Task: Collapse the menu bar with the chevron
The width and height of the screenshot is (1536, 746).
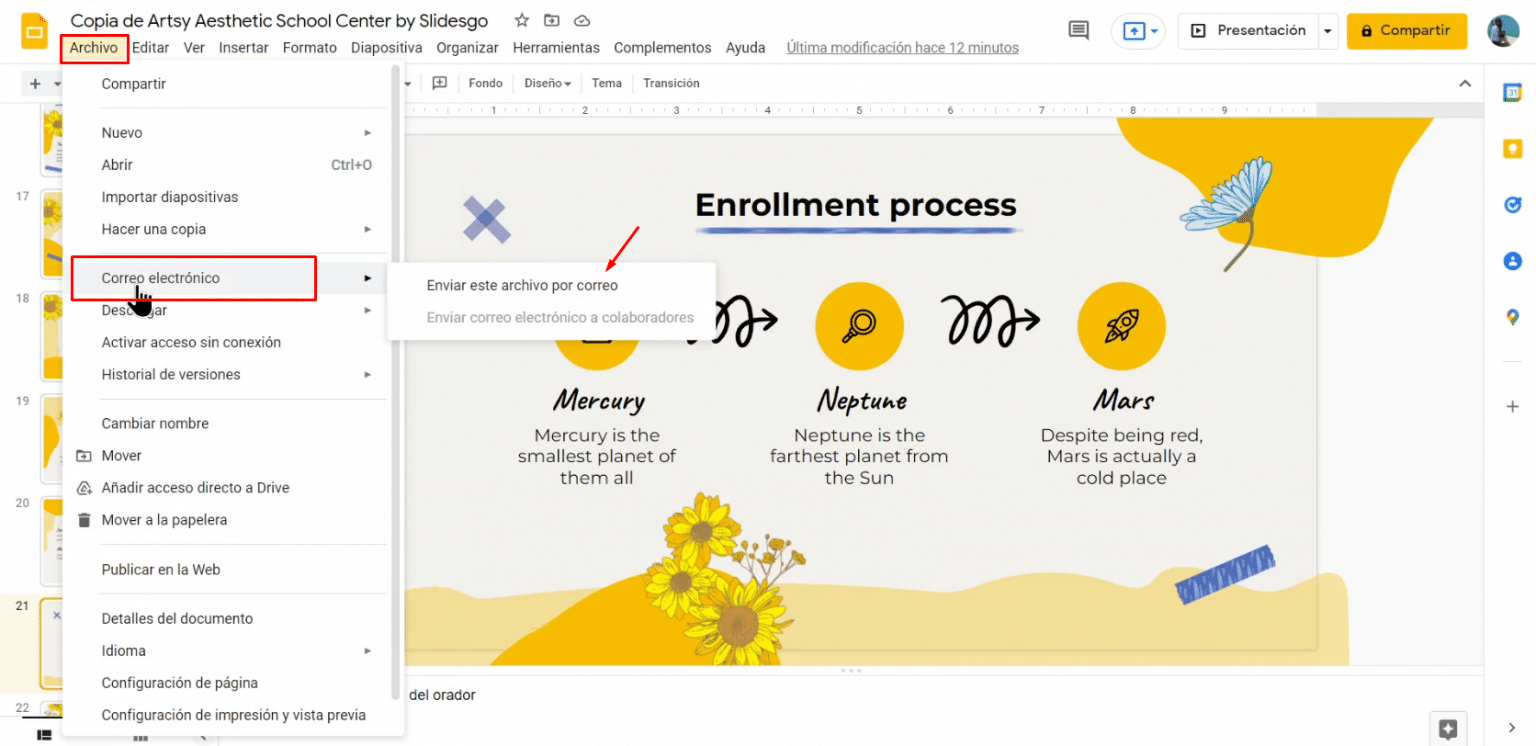Action: coord(1464,83)
